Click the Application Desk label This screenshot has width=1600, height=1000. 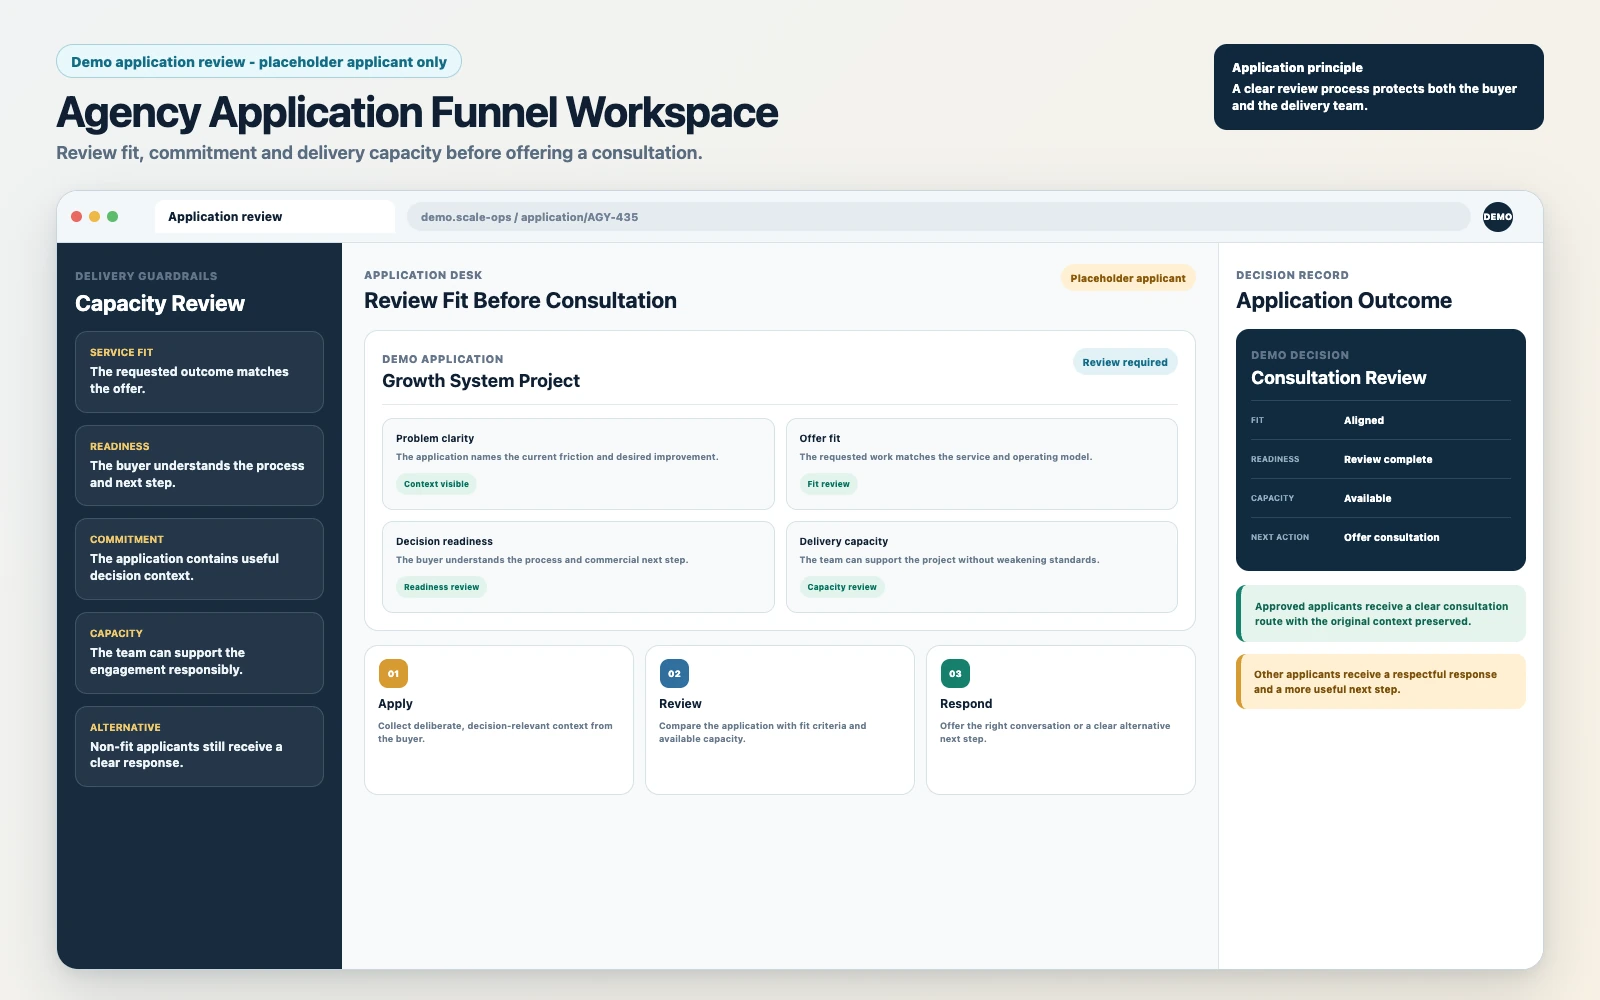(423, 275)
